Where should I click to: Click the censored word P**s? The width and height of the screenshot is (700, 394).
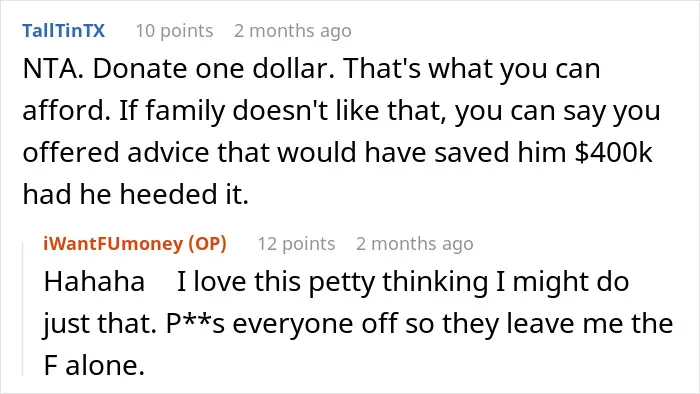tap(196, 324)
